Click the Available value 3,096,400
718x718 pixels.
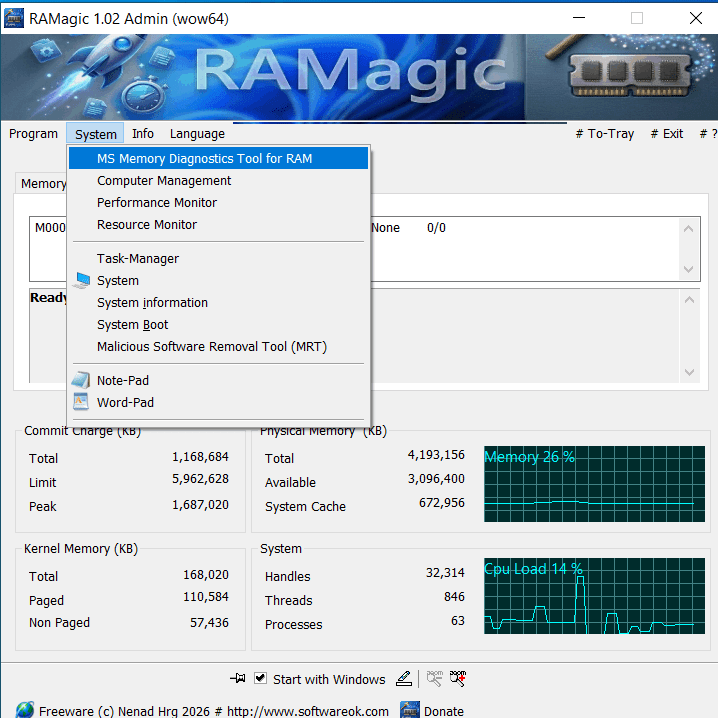pyautogui.click(x=436, y=479)
